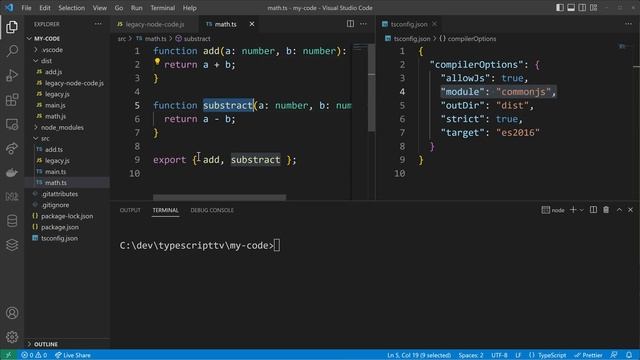640x360 pixels.
Task: Open more actions for math.ts editor group
Action: coord(363,24)
